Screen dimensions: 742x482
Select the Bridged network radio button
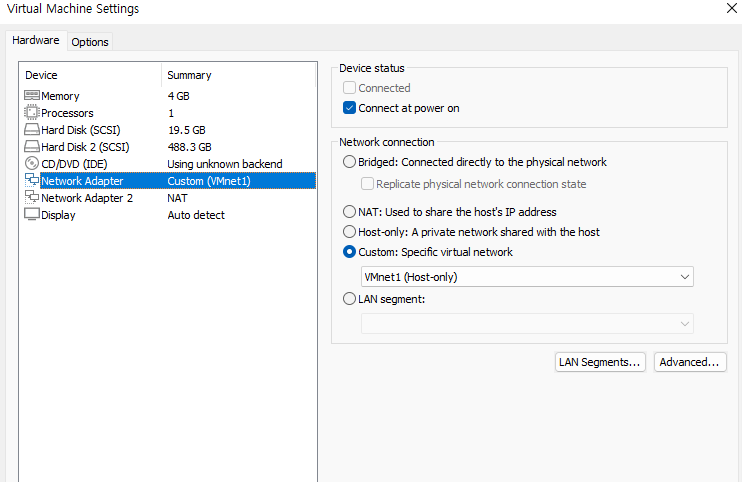349,162
